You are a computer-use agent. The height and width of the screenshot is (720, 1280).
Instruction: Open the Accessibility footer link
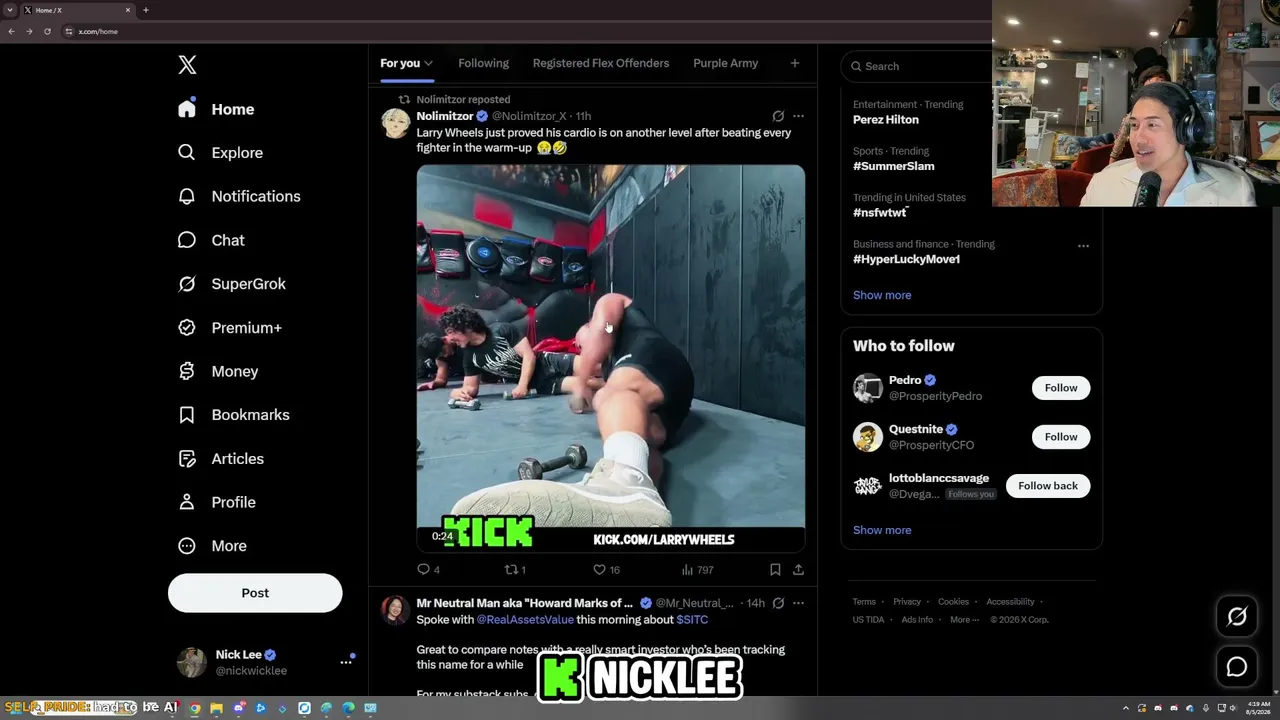coord(1010,602)
